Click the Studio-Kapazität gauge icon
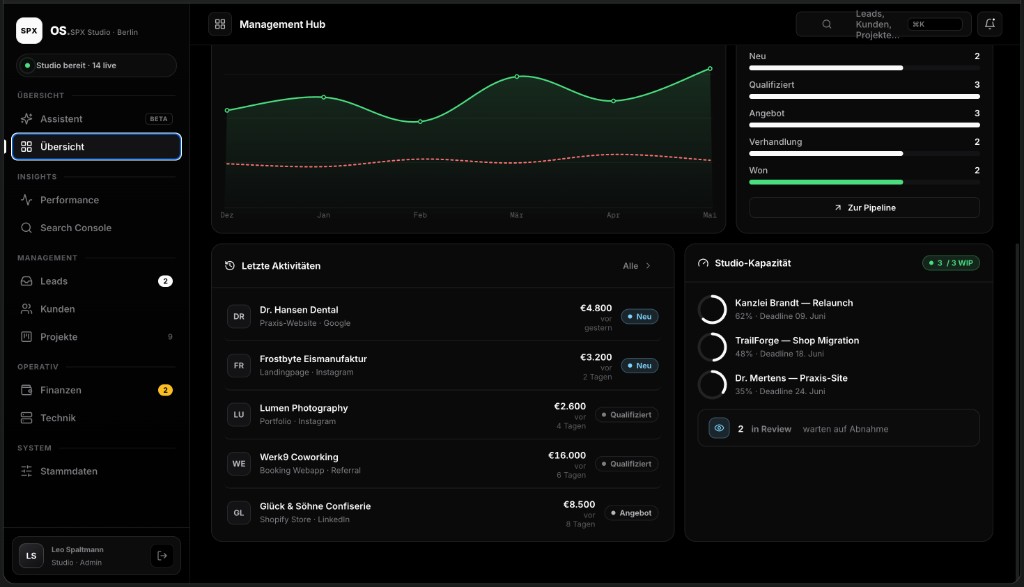 [703, 263]
